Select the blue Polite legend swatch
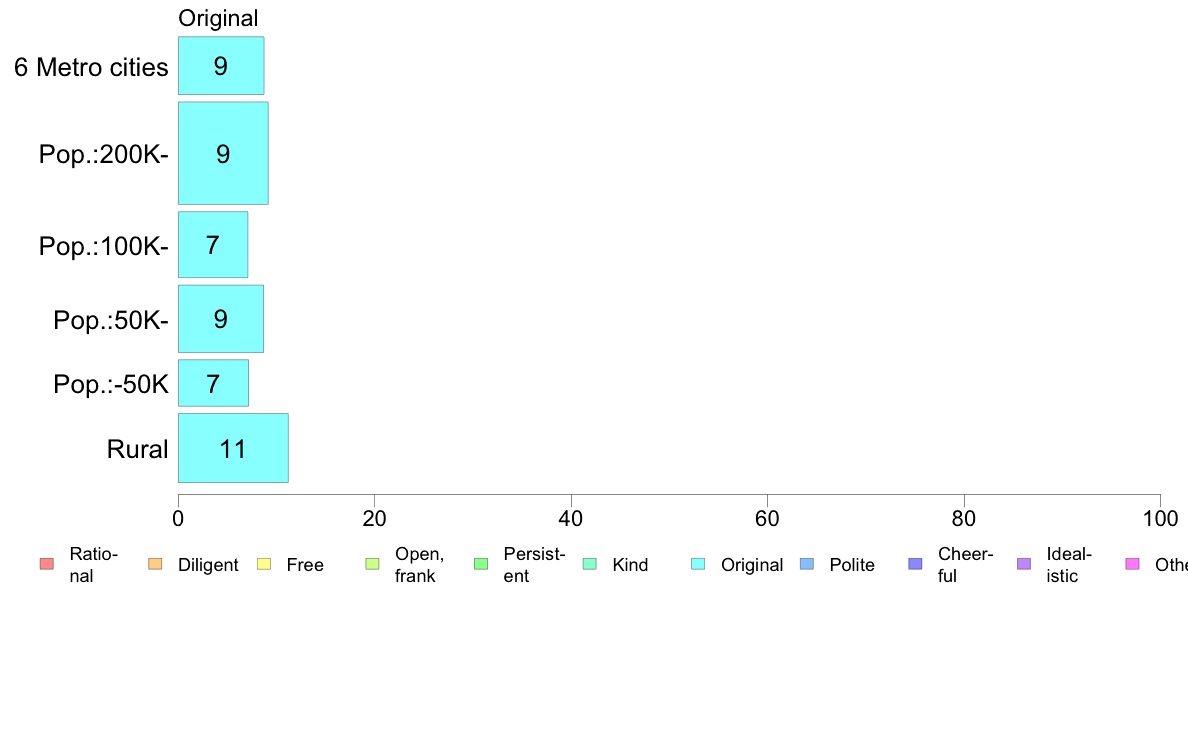Viewport: 1188px width, 736px height. point(807,564)
